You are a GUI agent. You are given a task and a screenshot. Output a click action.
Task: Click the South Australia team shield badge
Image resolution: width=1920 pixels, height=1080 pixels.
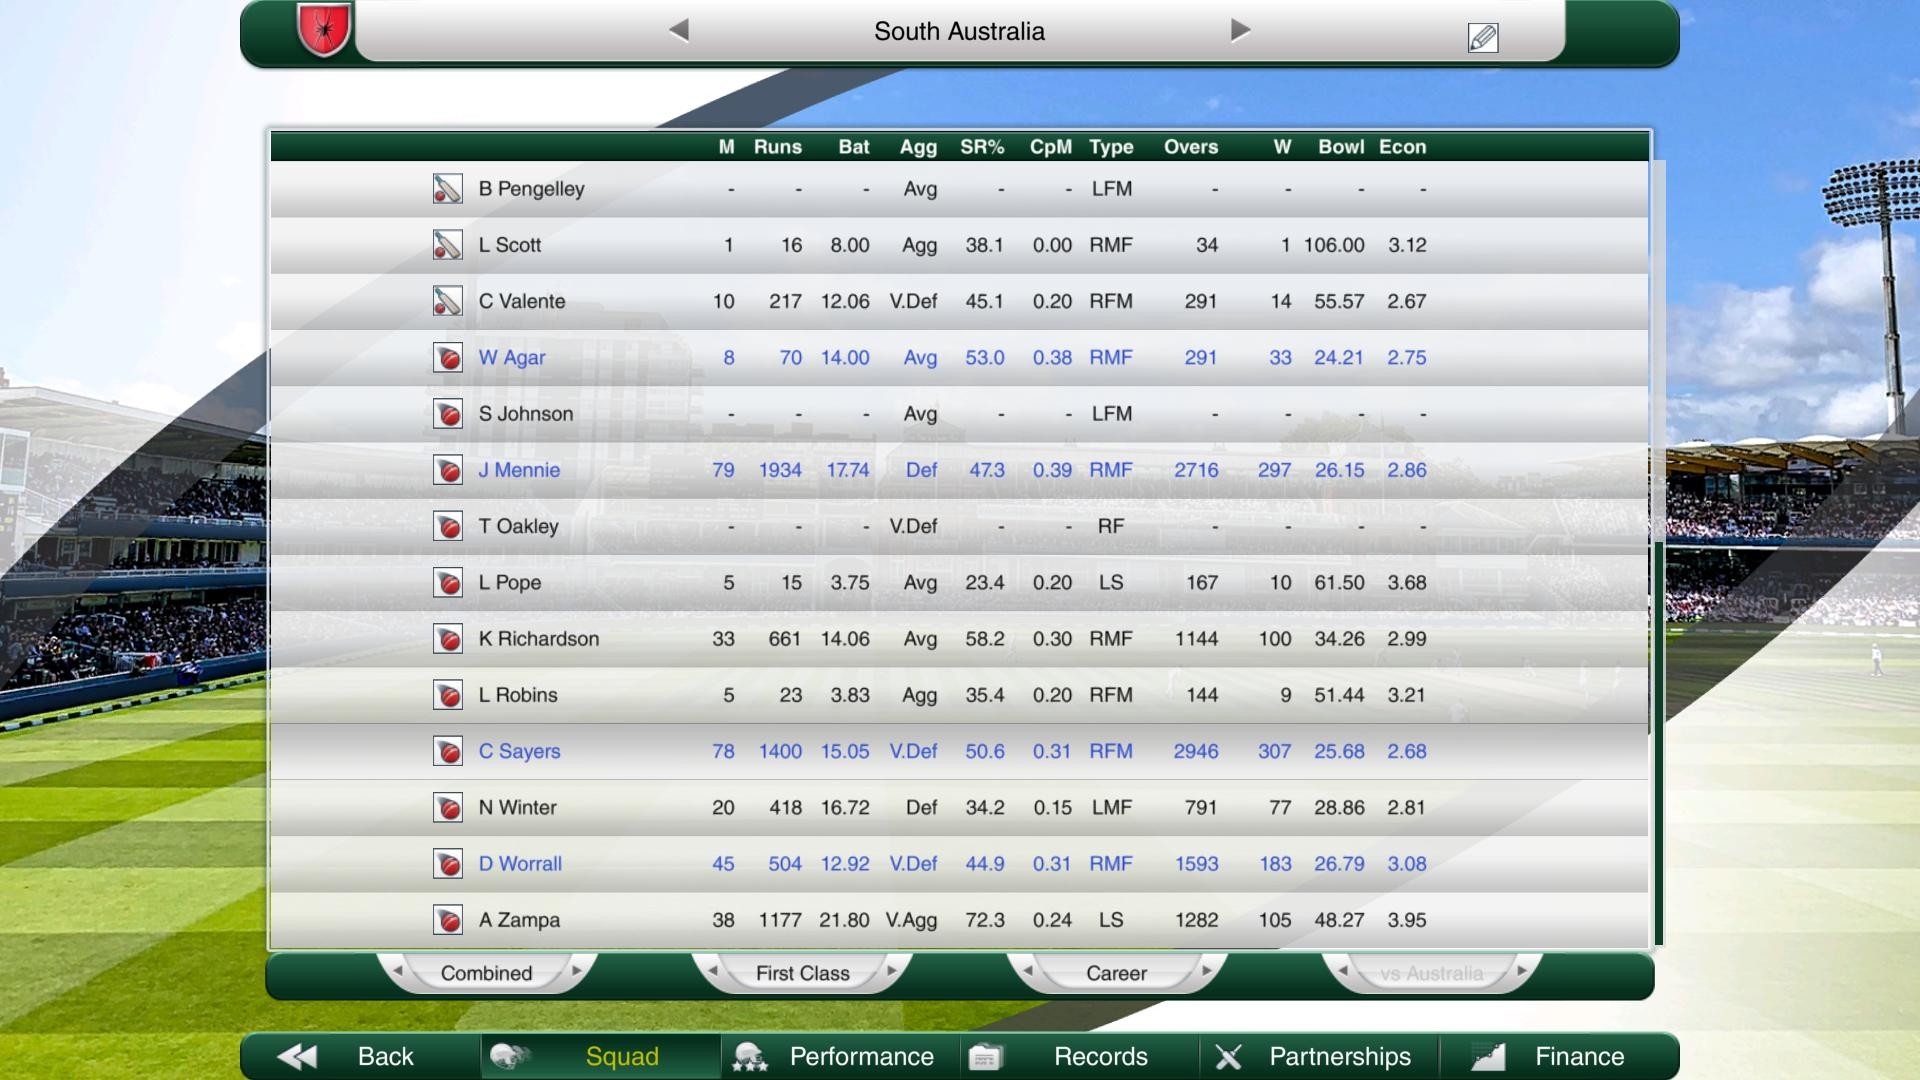coord(324,29)
